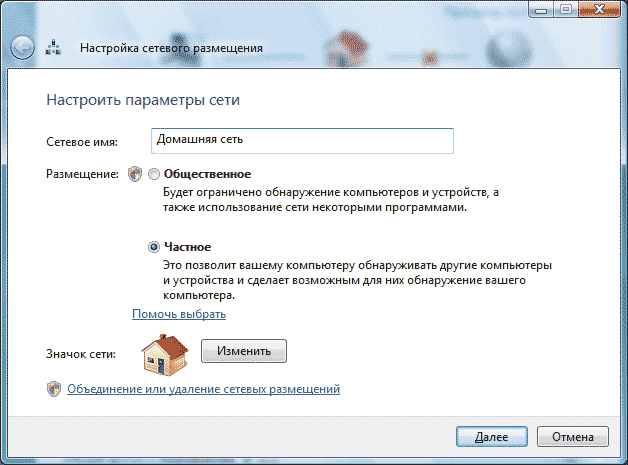The width and height of the screenshot is (628, 465).
Task: Proceed with the Далее button
Action: (x=491, y=437)
